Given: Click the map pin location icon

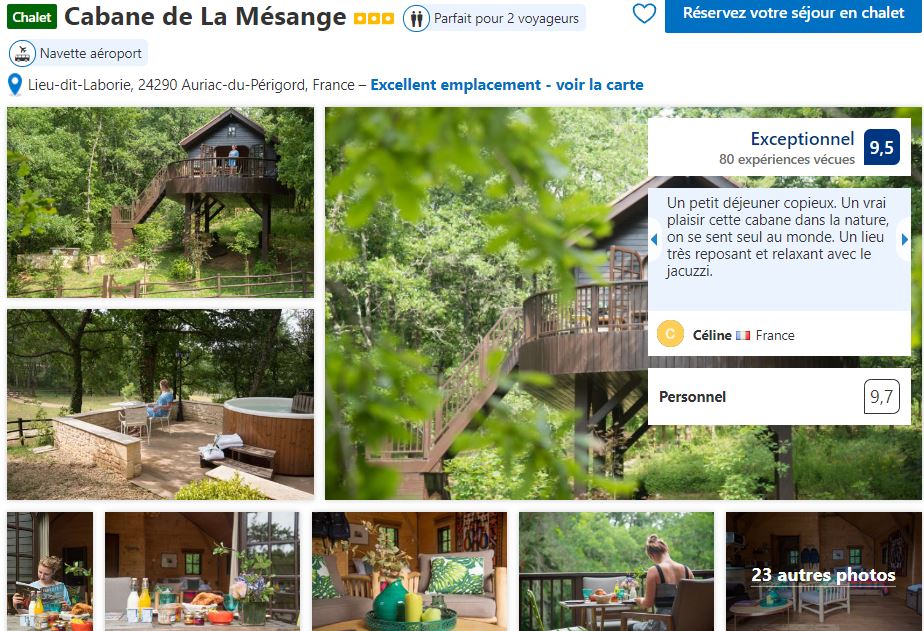Looking at the screenshot, I should 15,85.
